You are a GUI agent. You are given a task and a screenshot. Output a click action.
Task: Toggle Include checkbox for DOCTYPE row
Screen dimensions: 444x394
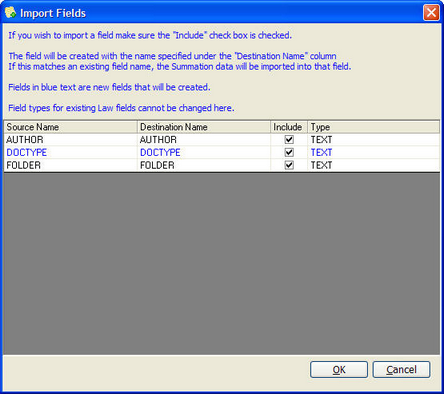(x=289, y=152)
